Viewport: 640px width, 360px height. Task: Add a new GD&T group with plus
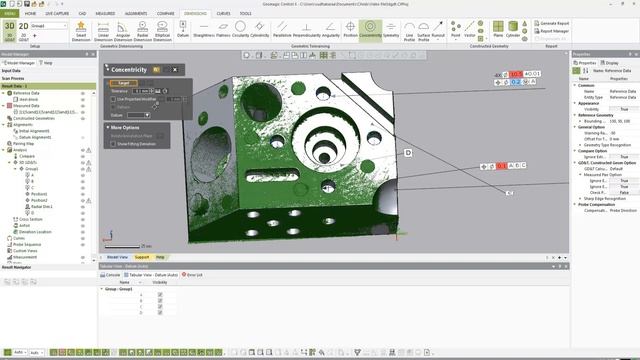click(35, 36)
